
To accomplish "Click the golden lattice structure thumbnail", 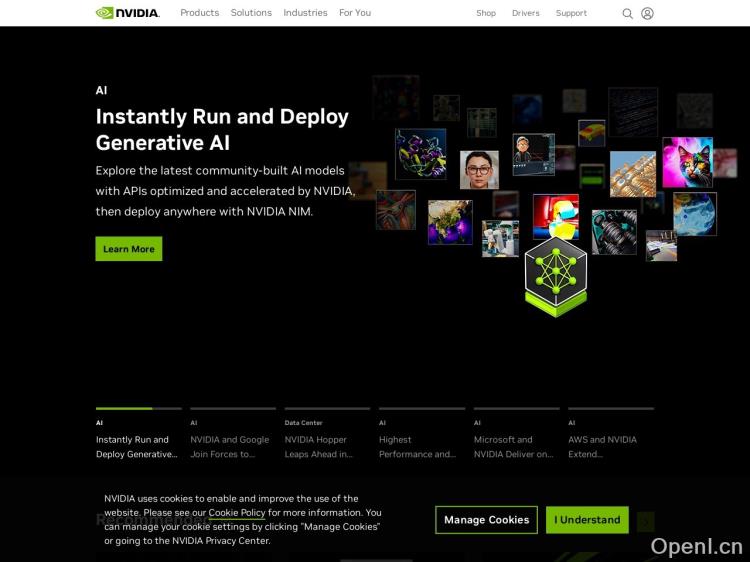I will coord(633,174).
